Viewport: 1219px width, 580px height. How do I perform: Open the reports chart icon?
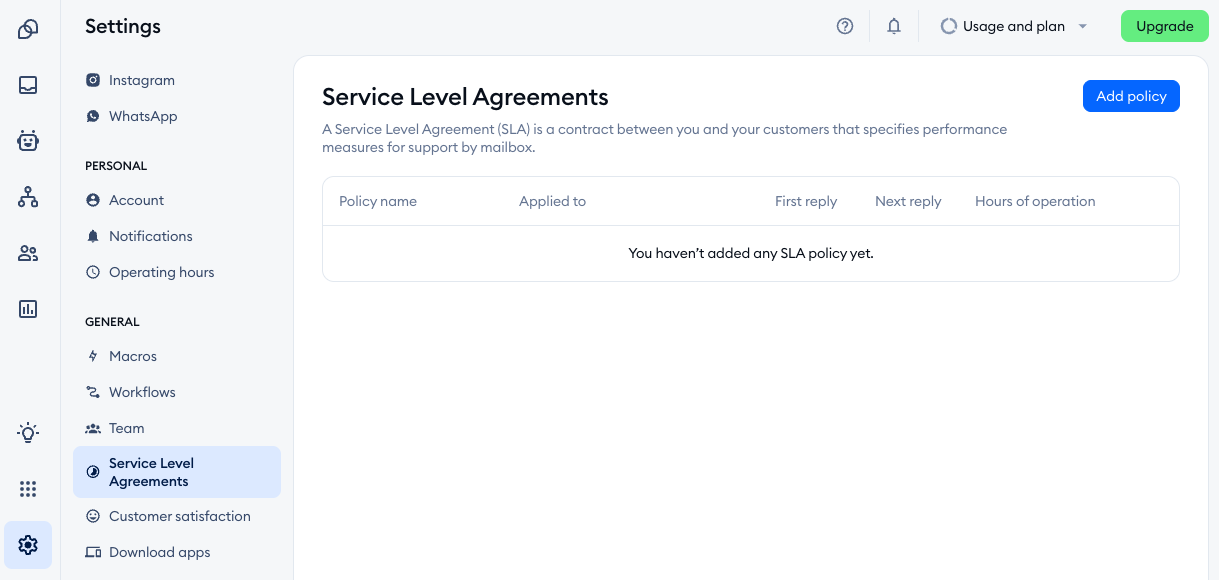(x=28, y=309)
